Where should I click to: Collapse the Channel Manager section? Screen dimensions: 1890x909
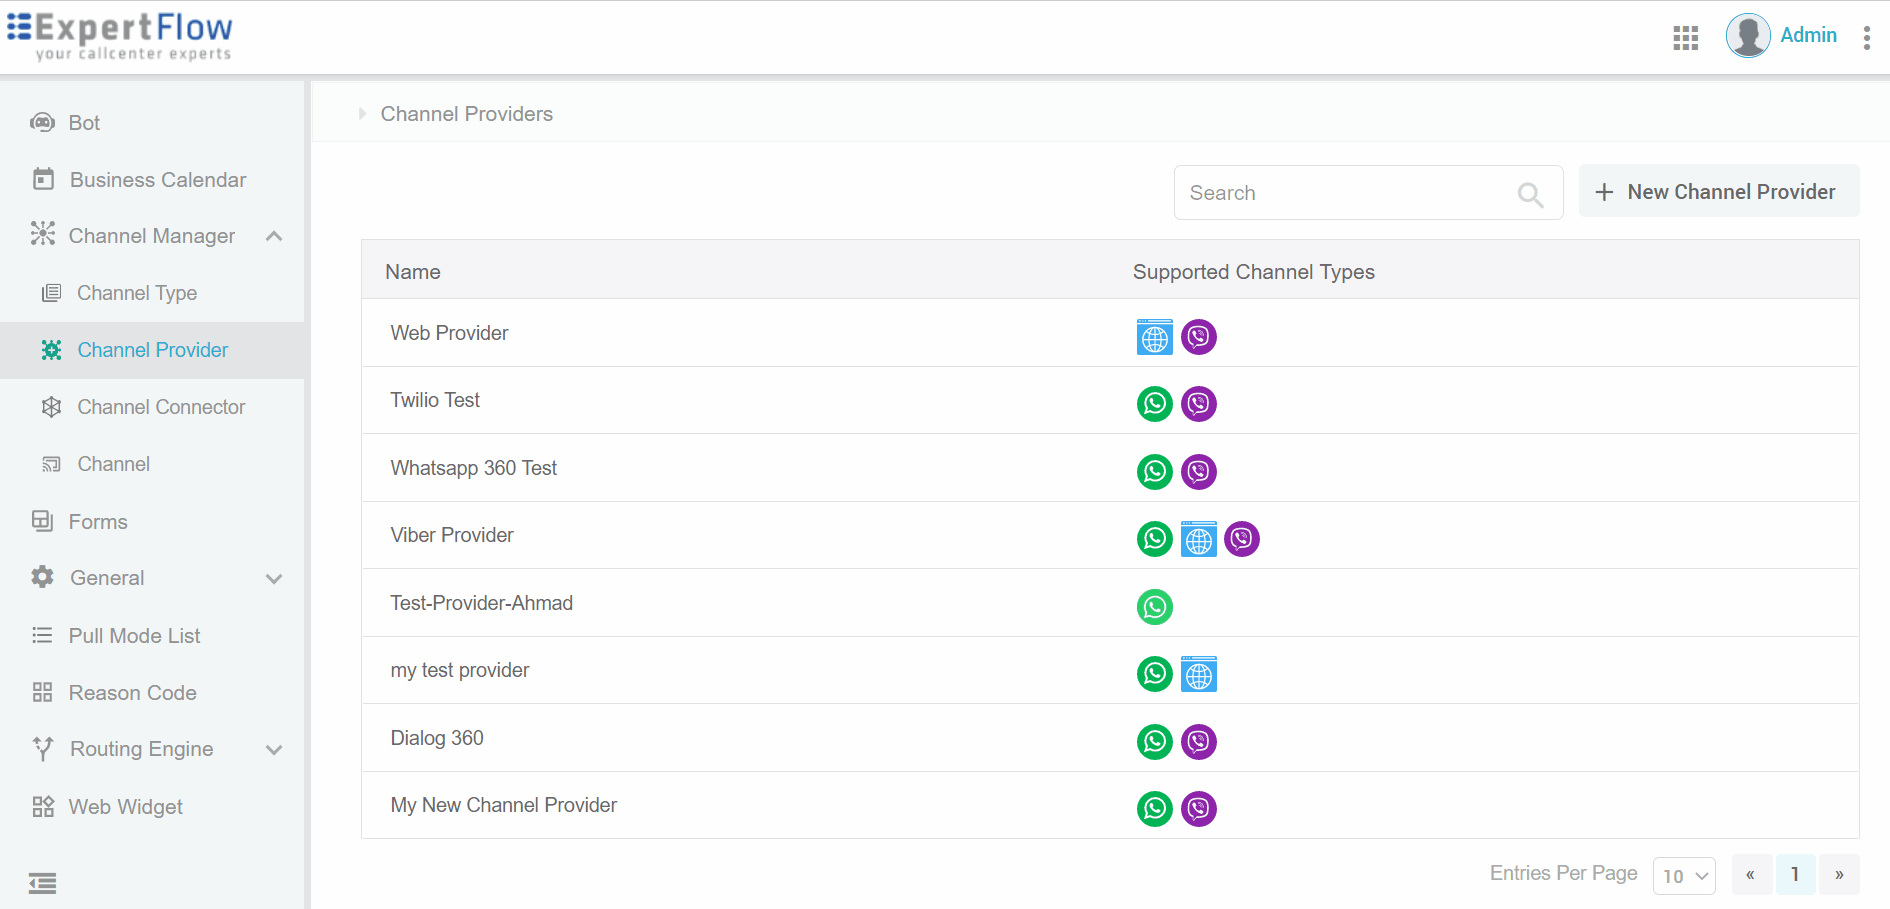click(x=274, y=236)
